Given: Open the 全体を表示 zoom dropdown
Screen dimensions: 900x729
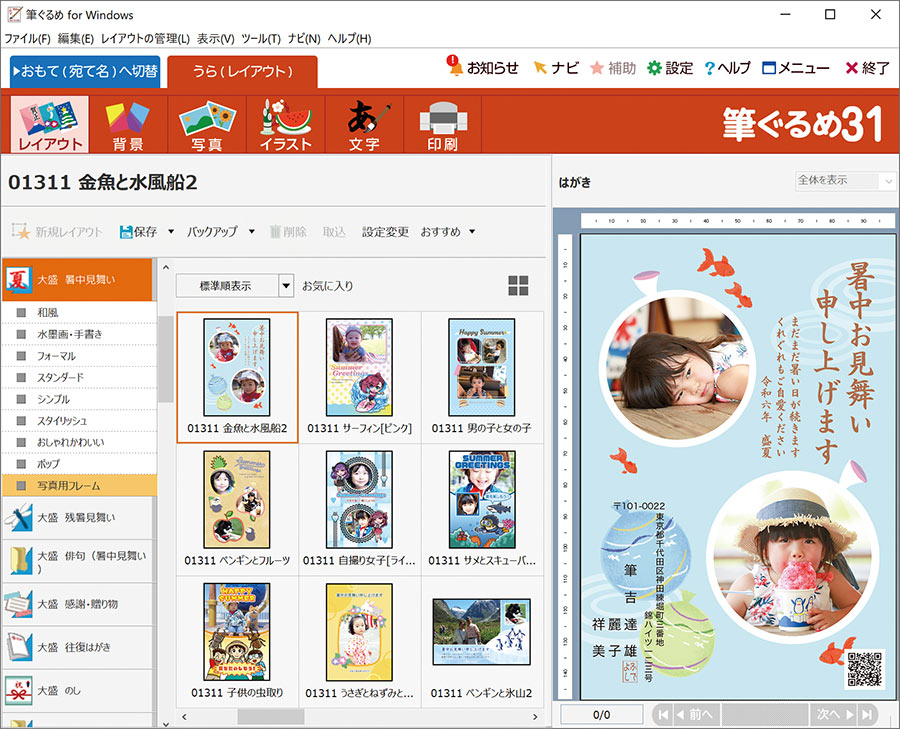Looking at the screenshot, I should pyautogui.click(x=843, y=181).
